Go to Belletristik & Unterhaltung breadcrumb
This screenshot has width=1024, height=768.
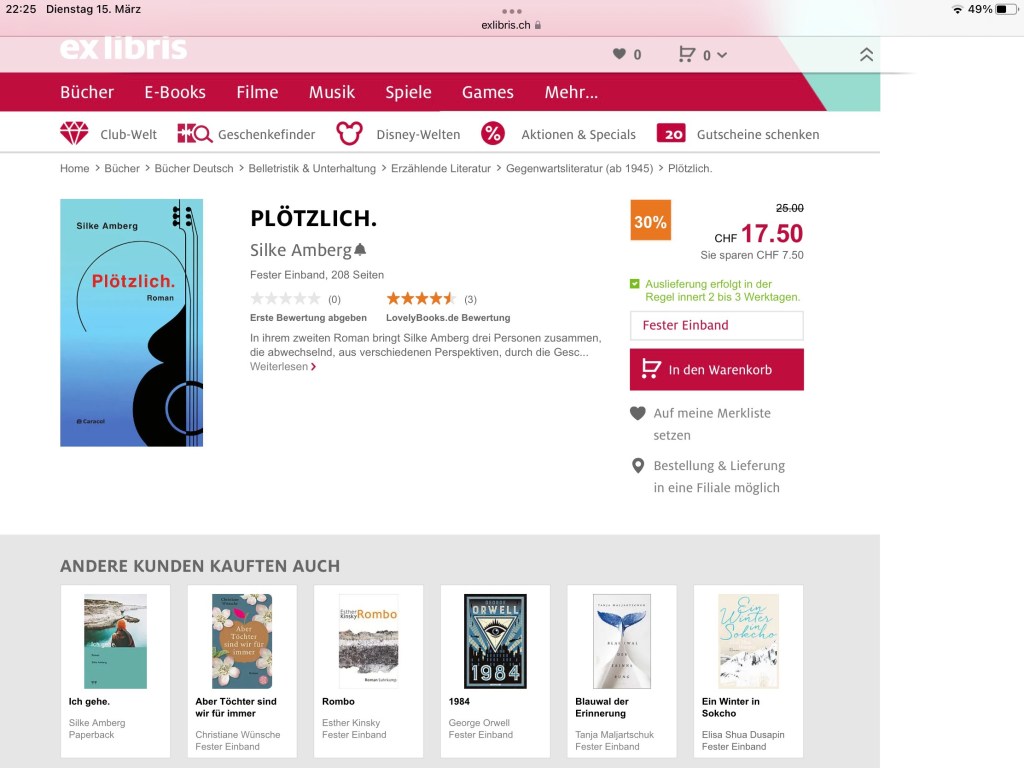tap(312, 169)
